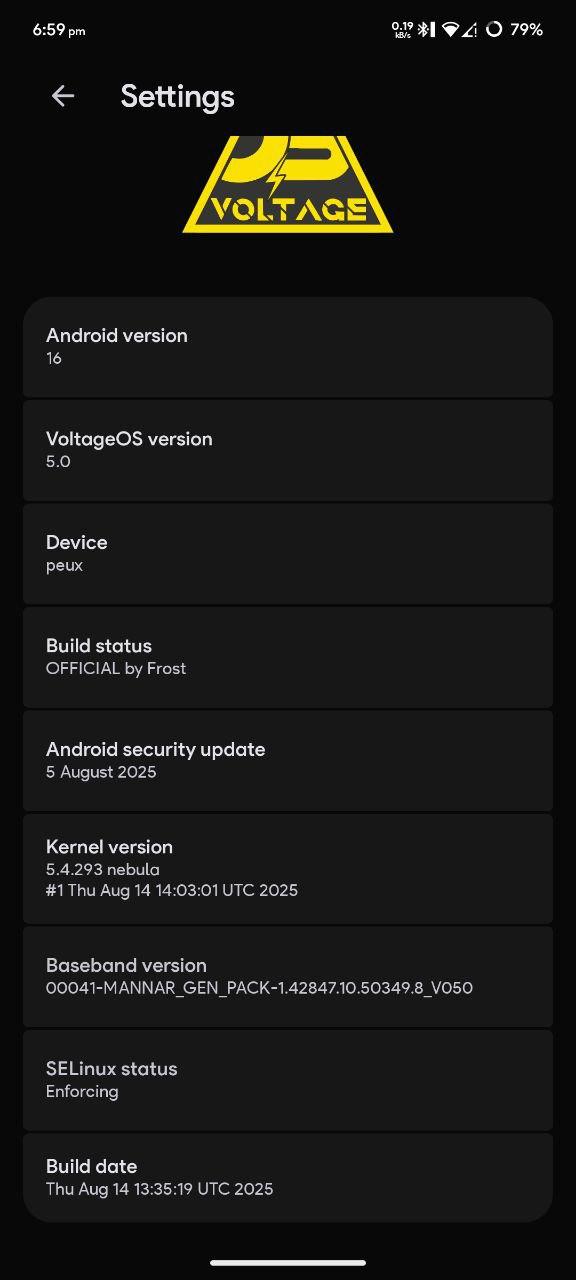Tap the Wi-Fi status bar icon
Viewport: 576px width, 1280px height.
[451, 30]
